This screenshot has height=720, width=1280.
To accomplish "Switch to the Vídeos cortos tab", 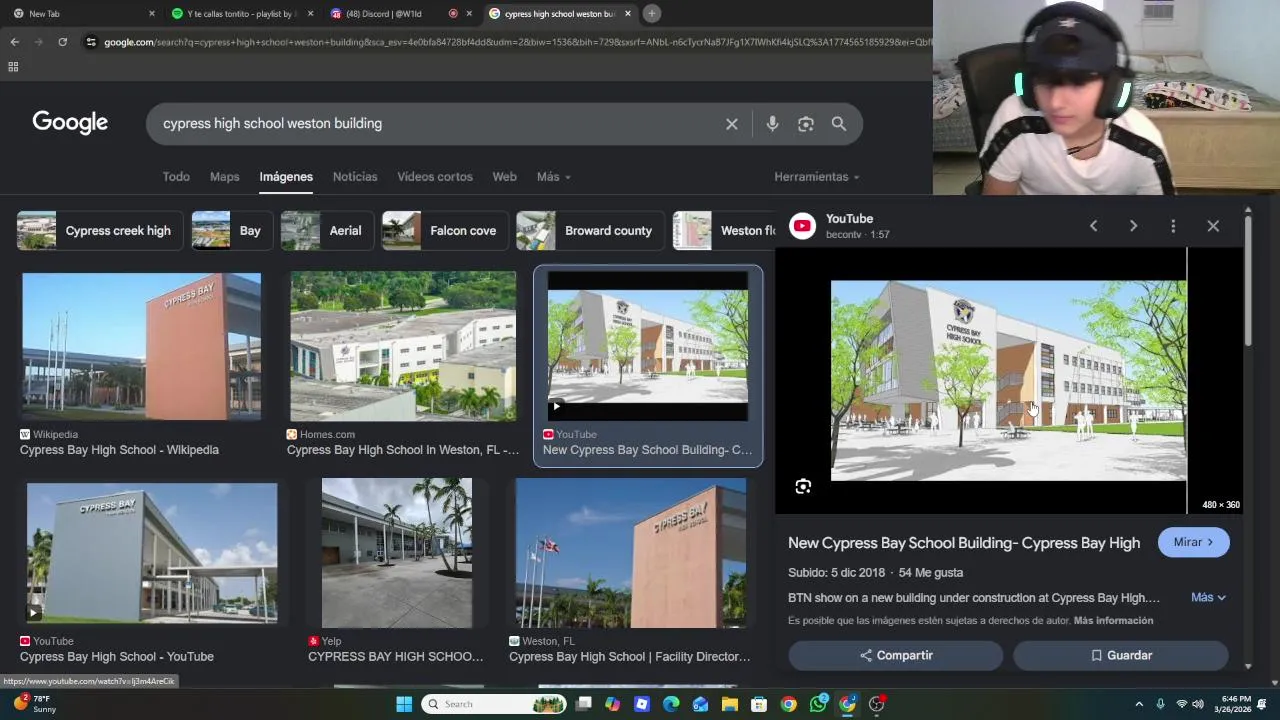I will coord(435,177).
